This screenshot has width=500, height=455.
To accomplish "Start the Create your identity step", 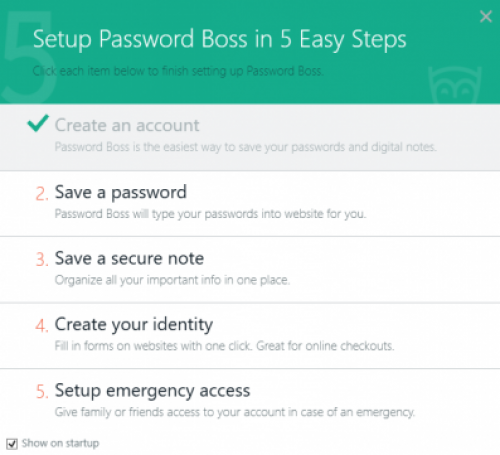I will point(250,336).
